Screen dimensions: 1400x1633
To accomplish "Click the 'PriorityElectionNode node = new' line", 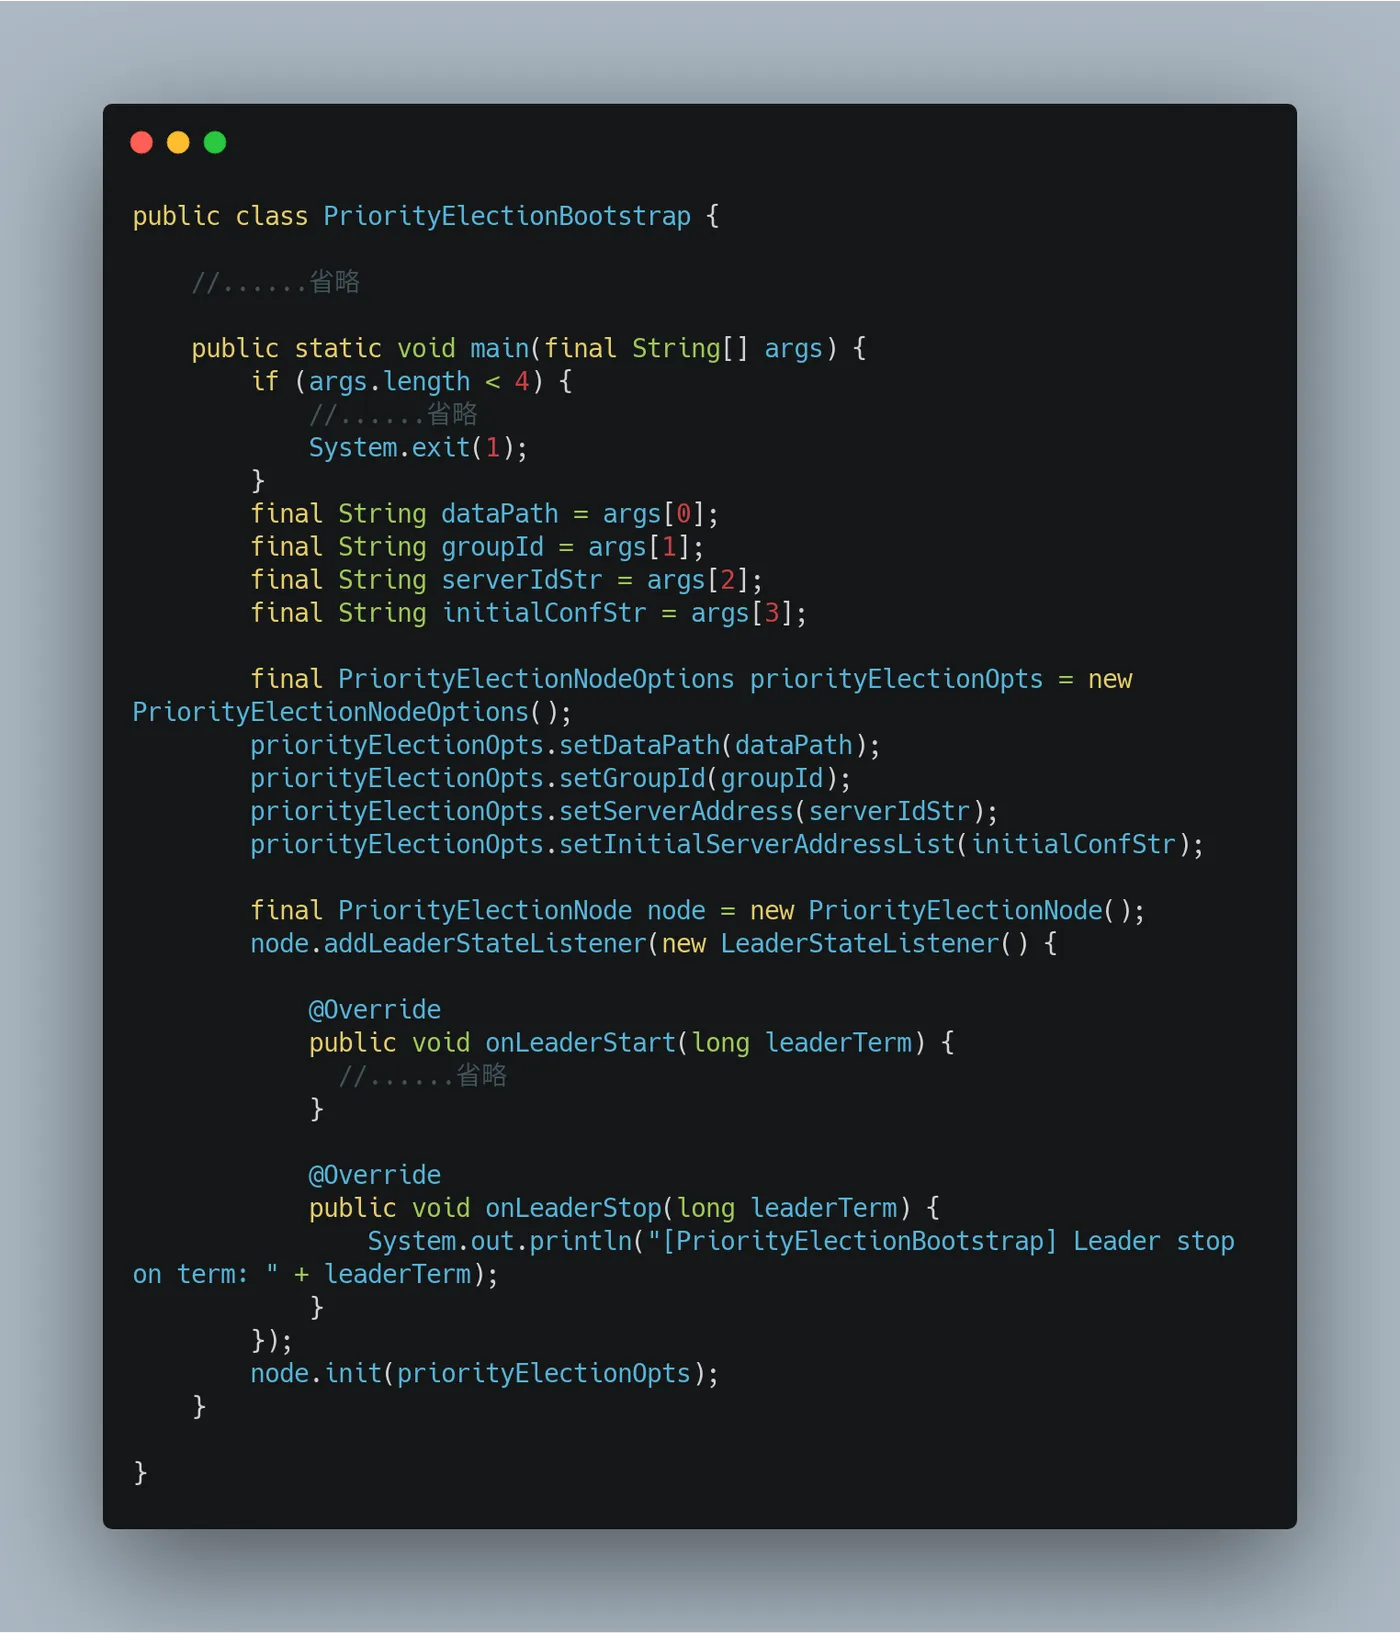I will point(697,910).
